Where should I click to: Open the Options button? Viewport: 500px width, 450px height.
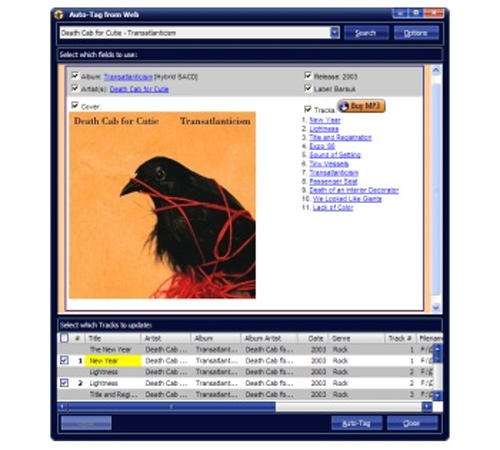coord(416,33)
